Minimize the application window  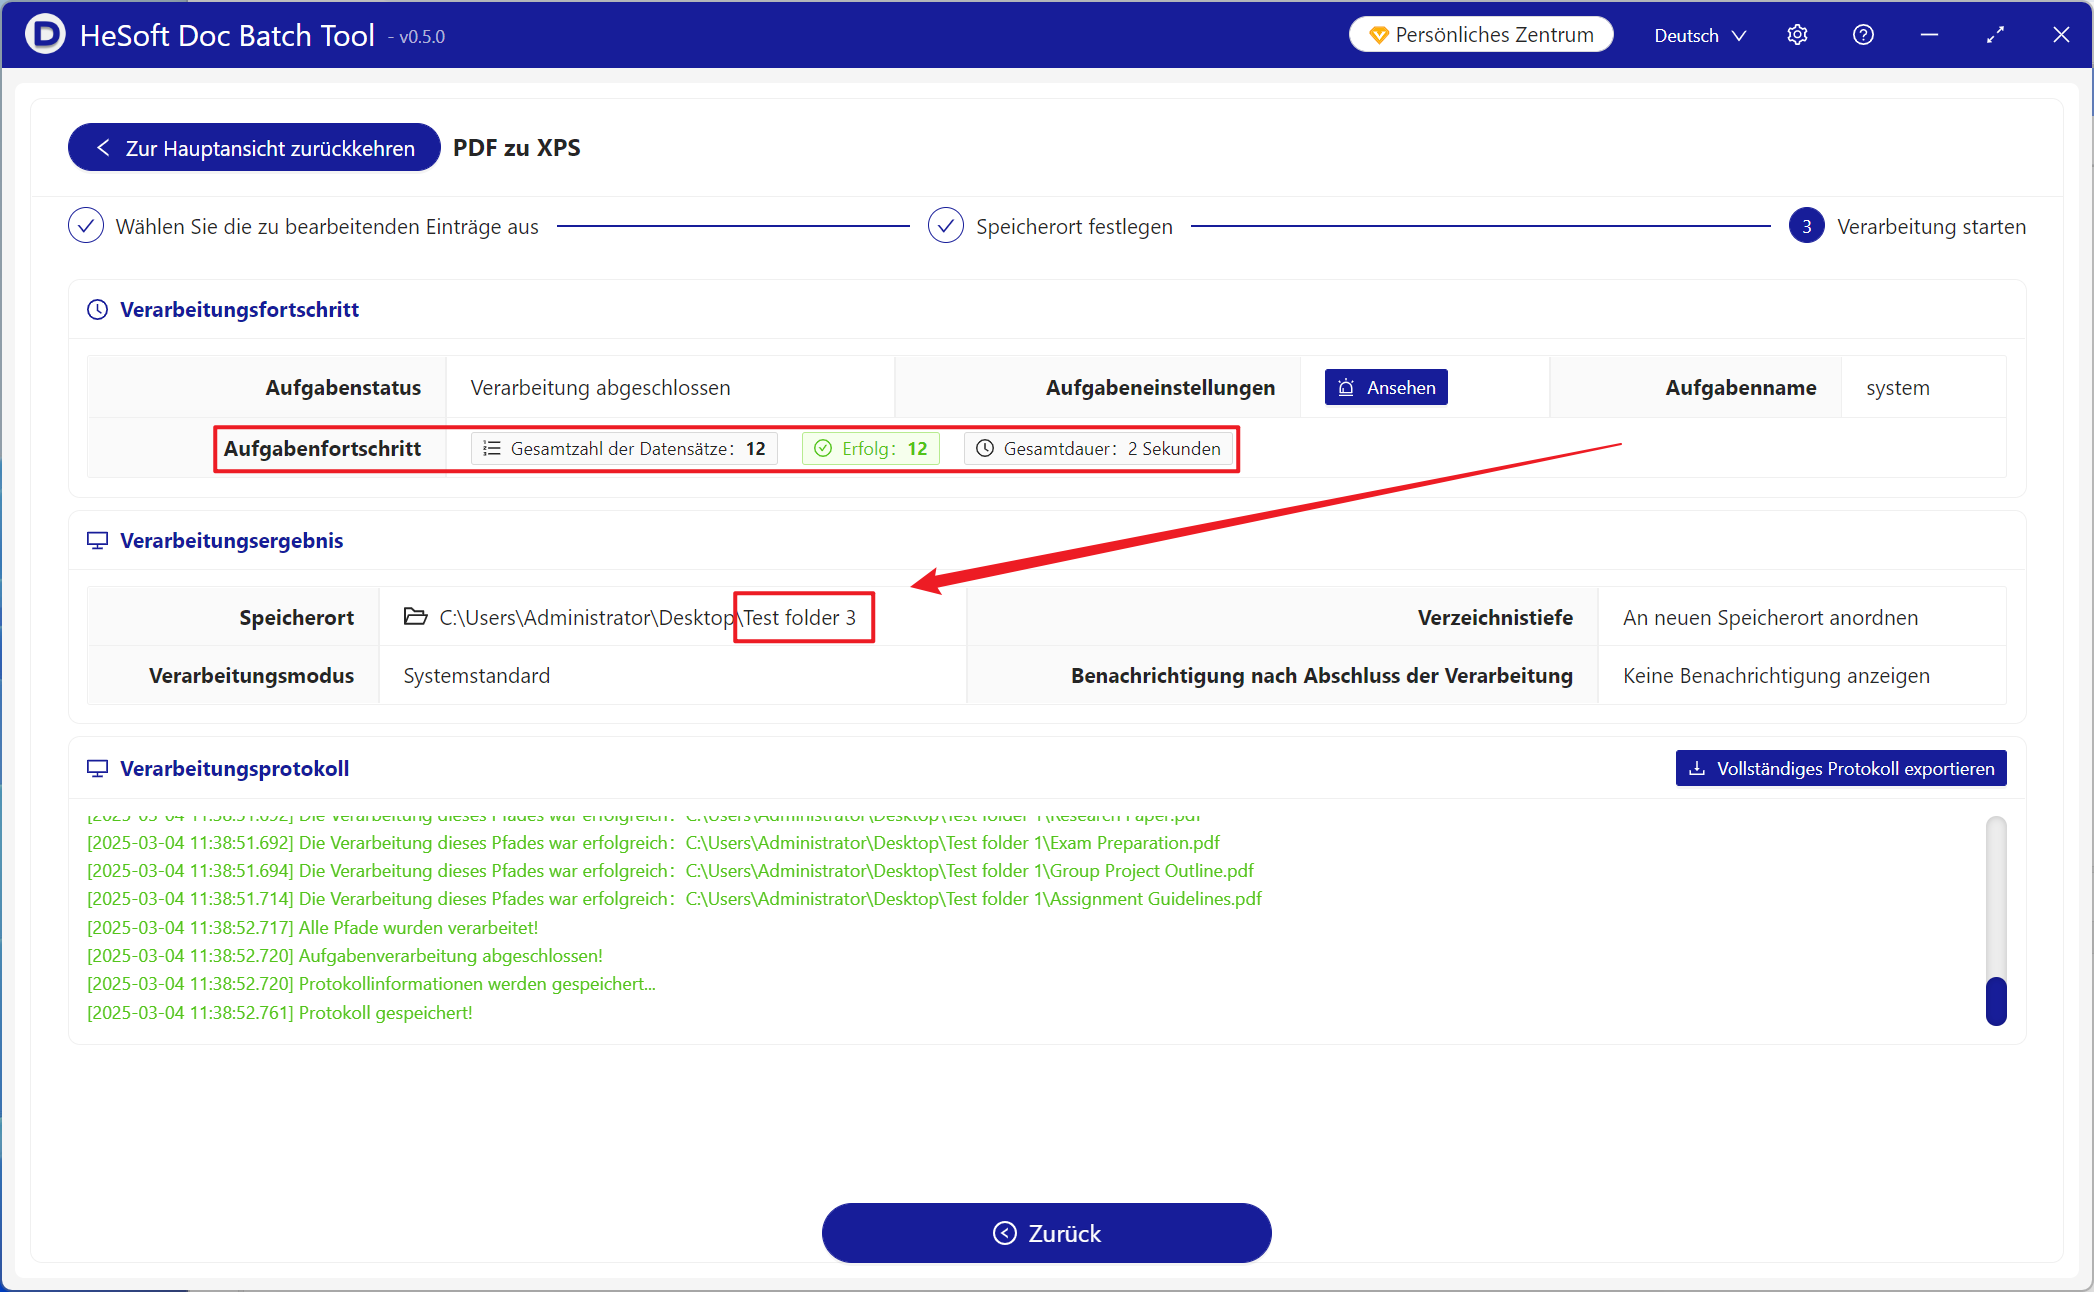[x=1929, y=35]
